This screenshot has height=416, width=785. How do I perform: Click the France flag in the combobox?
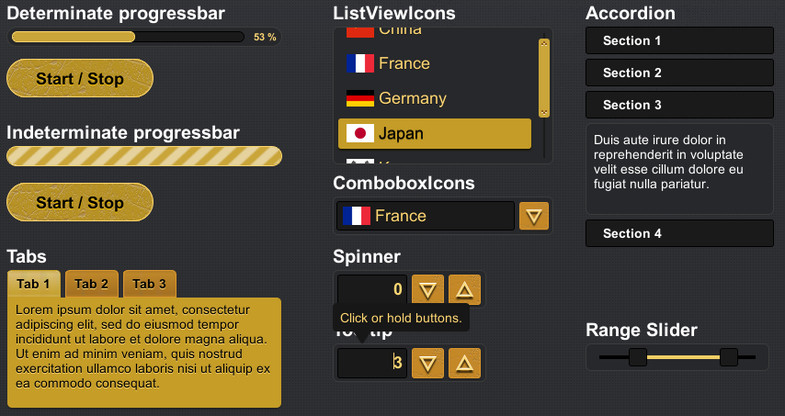356,216
